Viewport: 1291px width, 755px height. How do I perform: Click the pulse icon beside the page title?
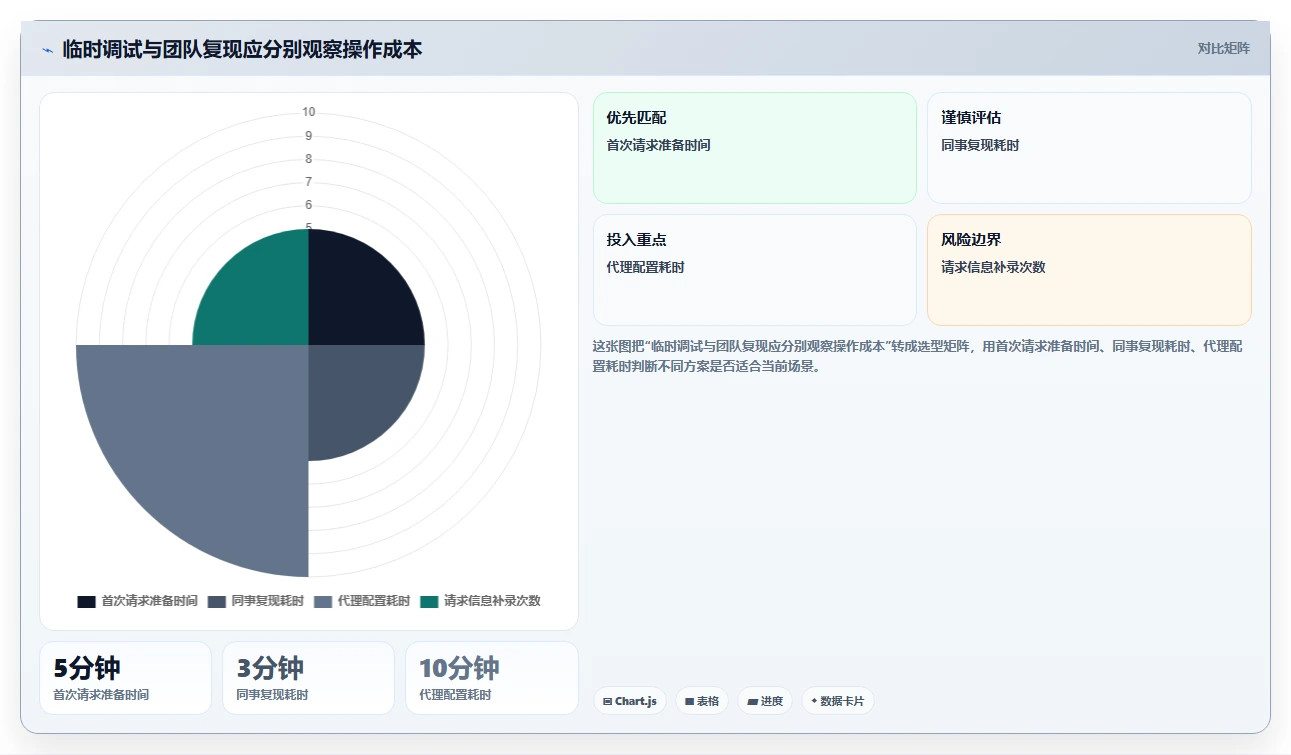(x=47, y=49)
